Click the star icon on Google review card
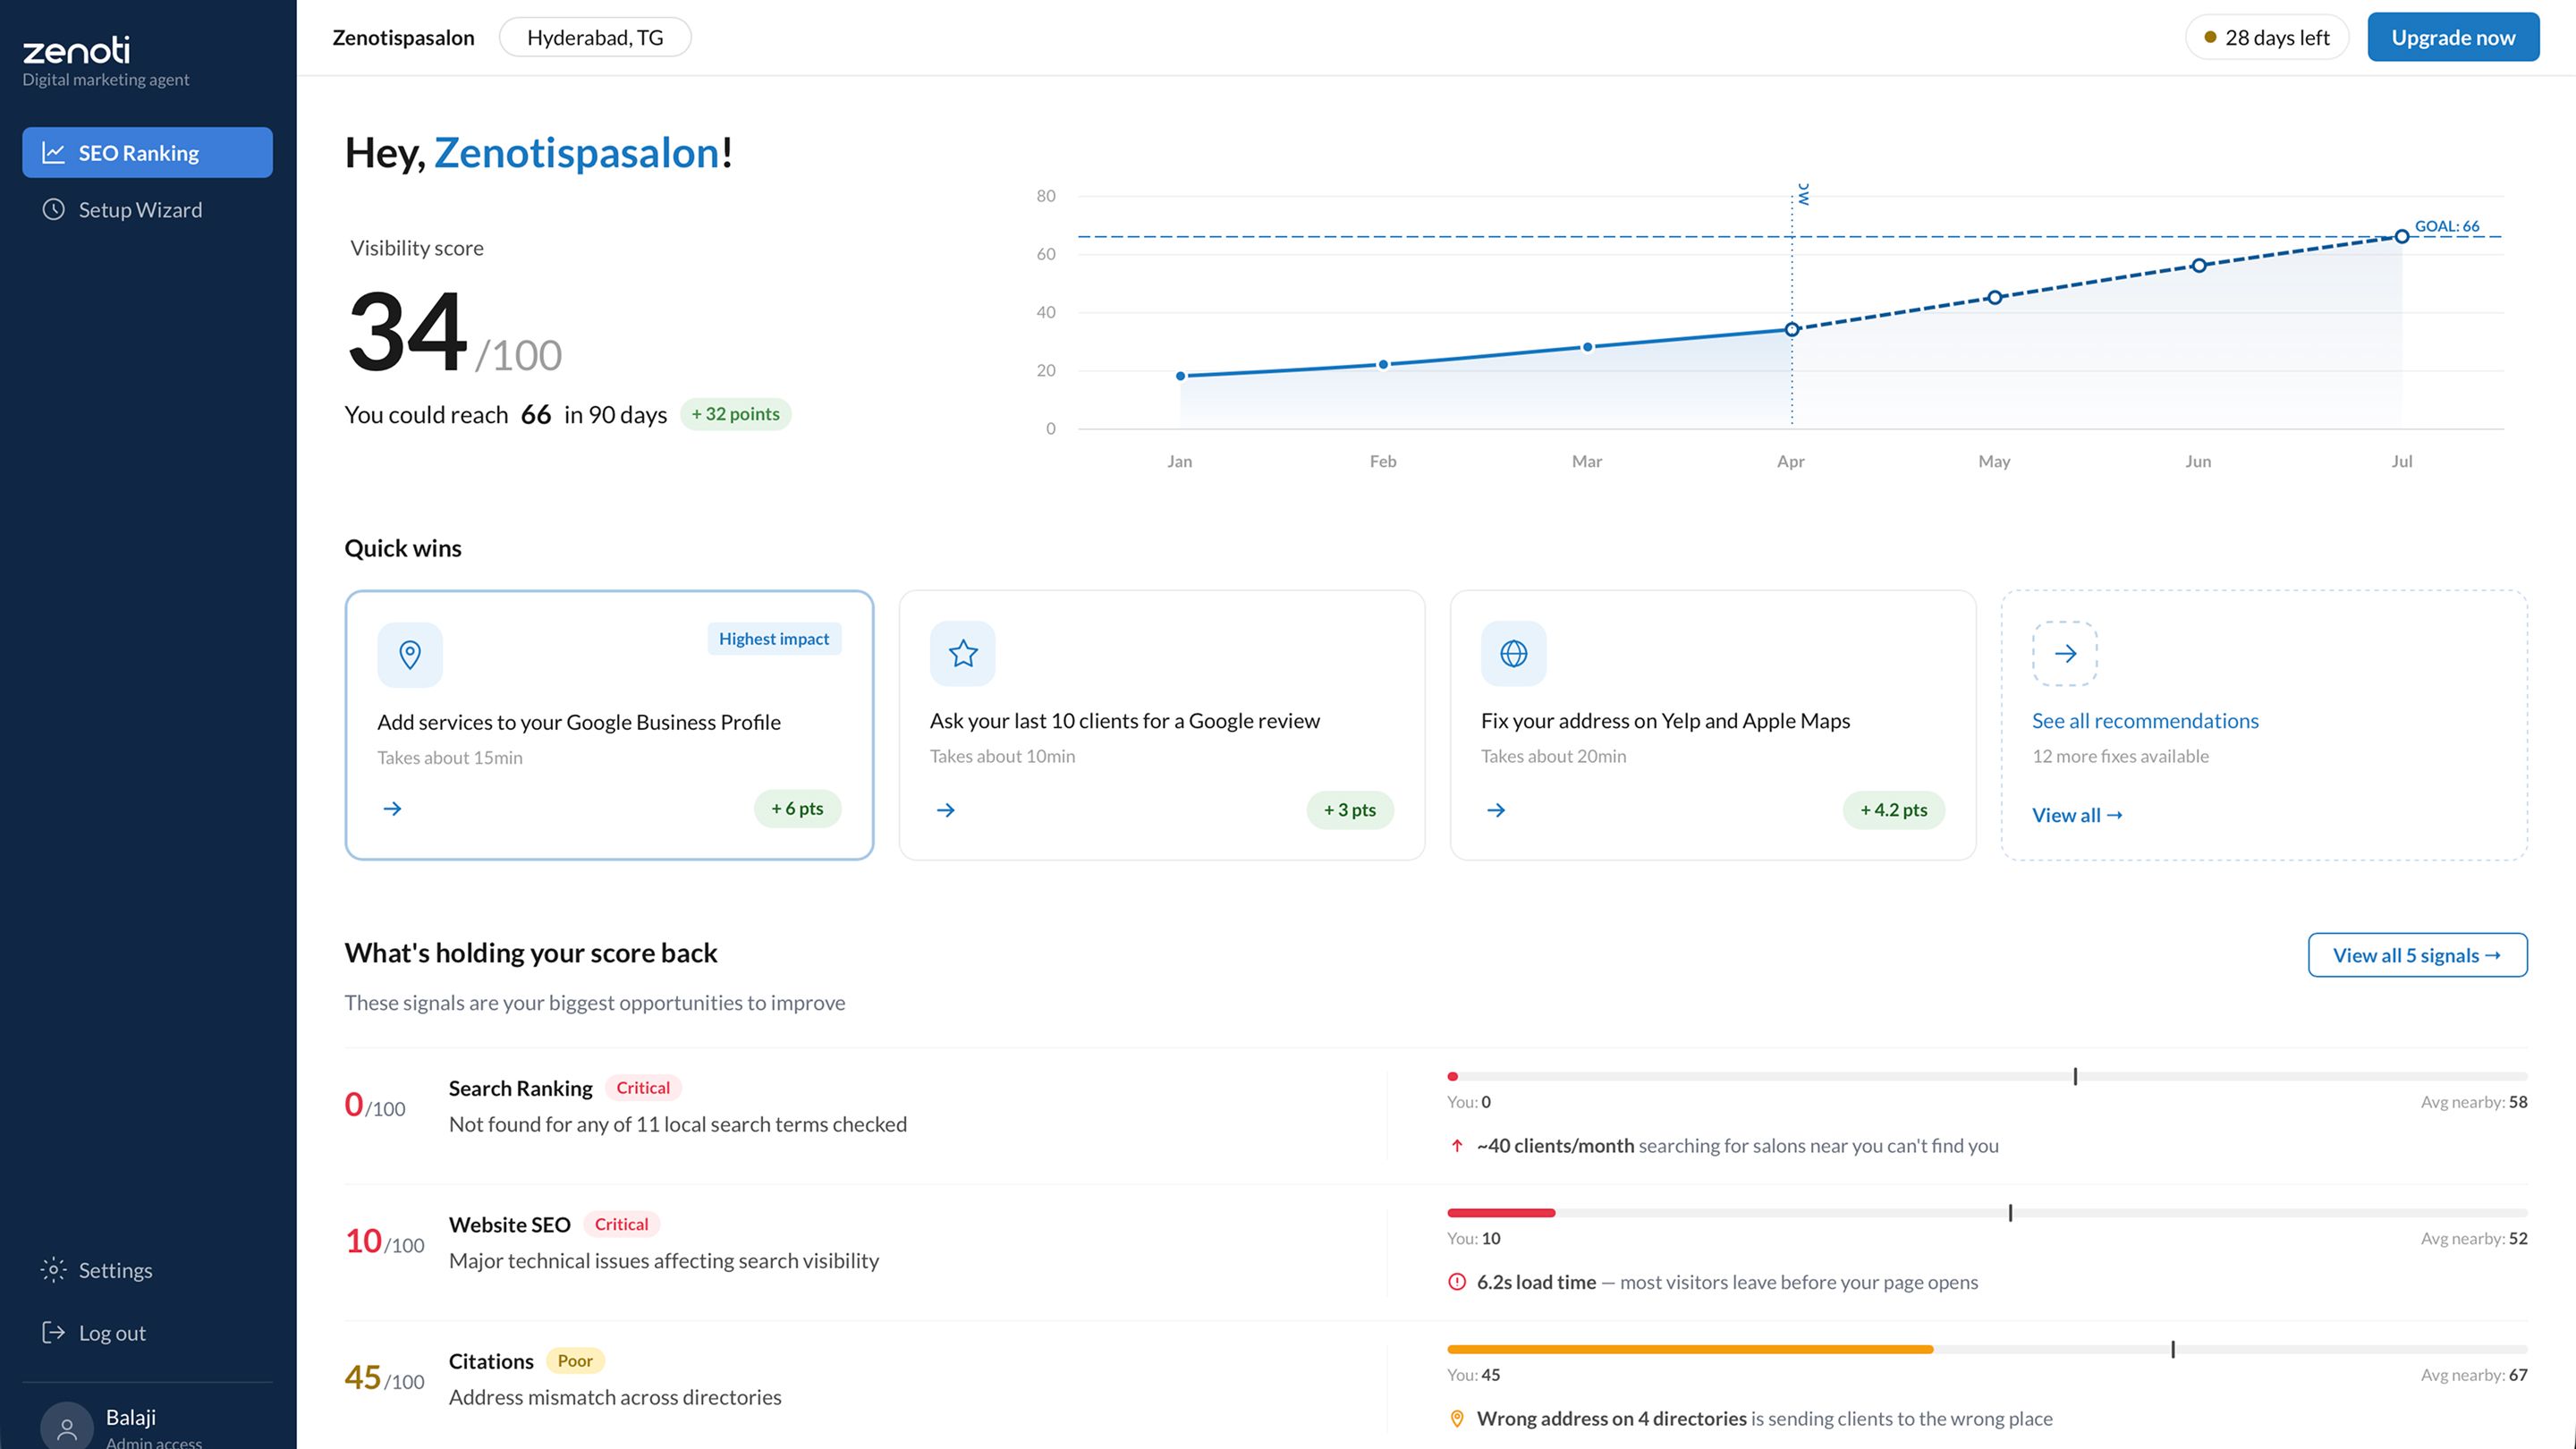 coord(962,654)
